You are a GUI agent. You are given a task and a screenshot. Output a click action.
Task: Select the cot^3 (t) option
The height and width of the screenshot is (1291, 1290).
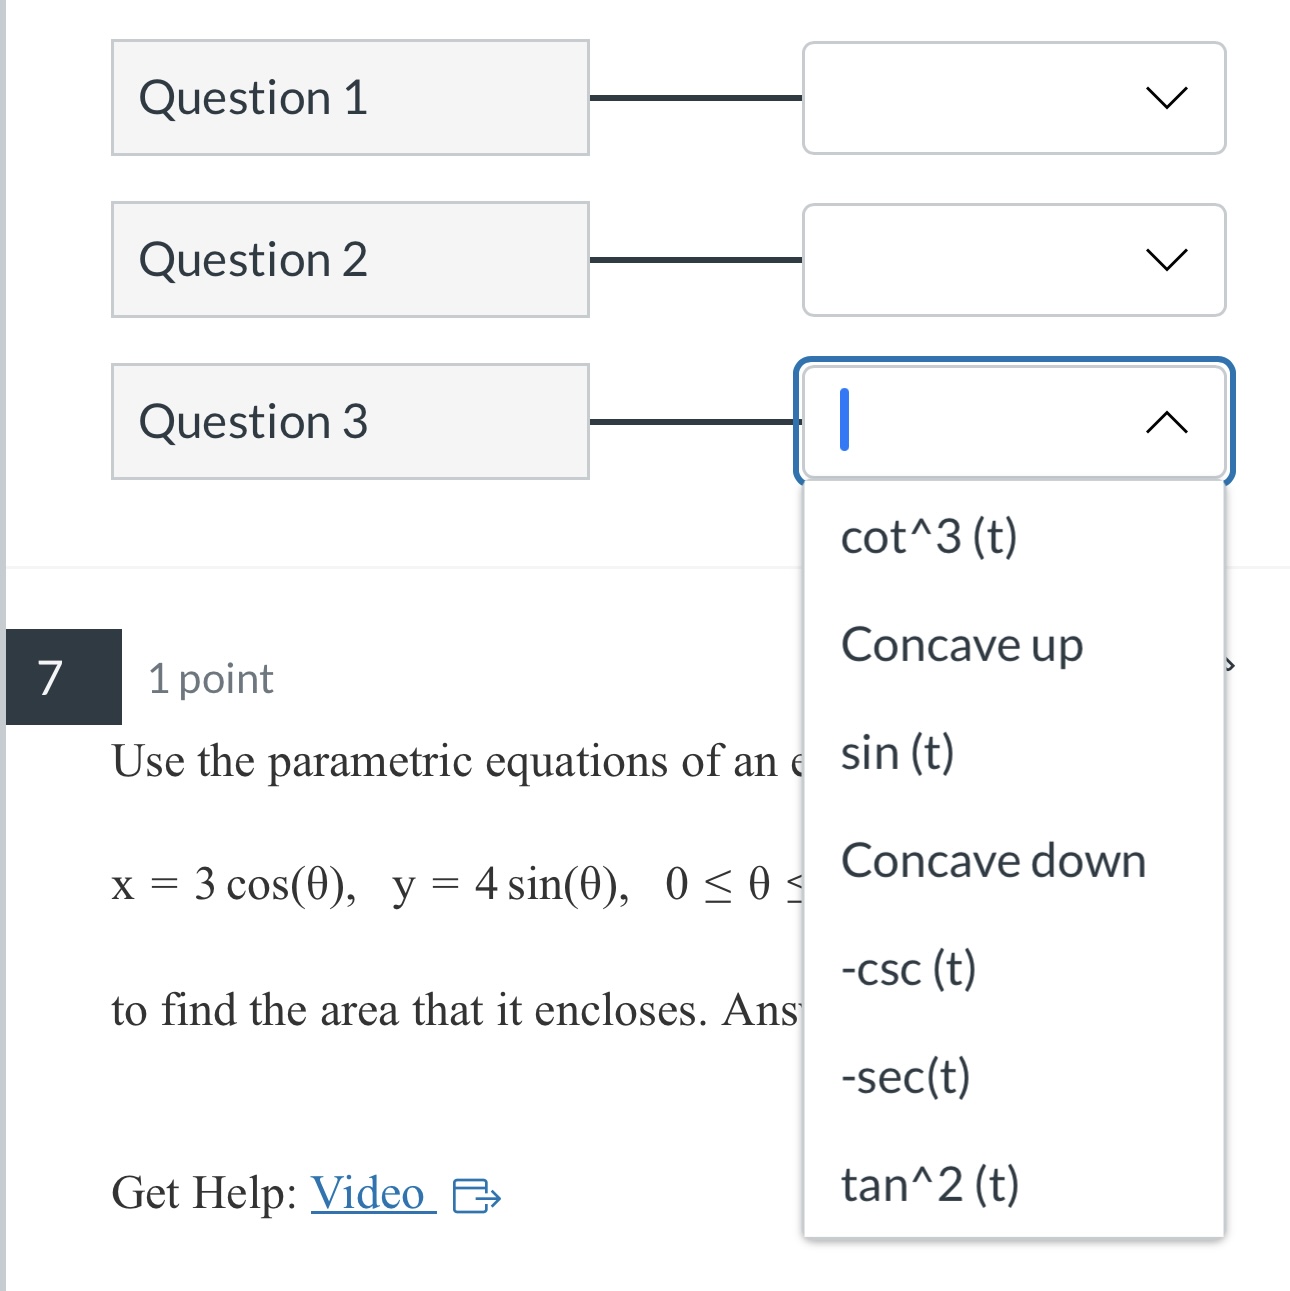tap(930, 537)
